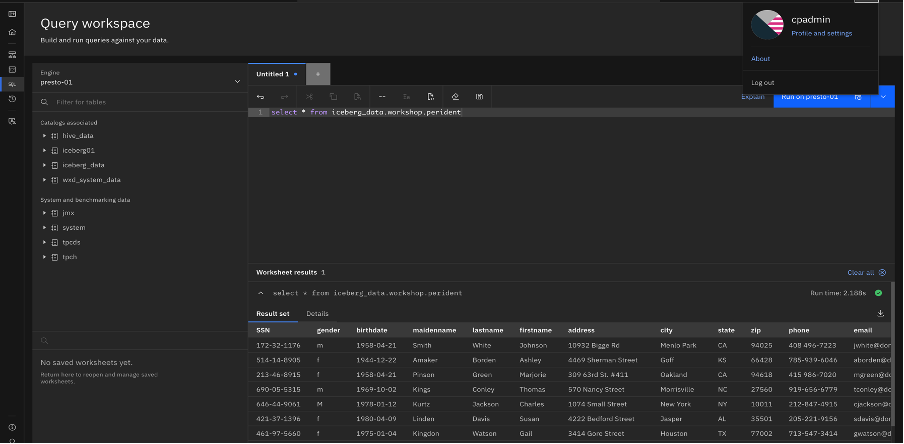904x444 pixels.
Task: Collapse the query result chevron
Action: [261, 293]
